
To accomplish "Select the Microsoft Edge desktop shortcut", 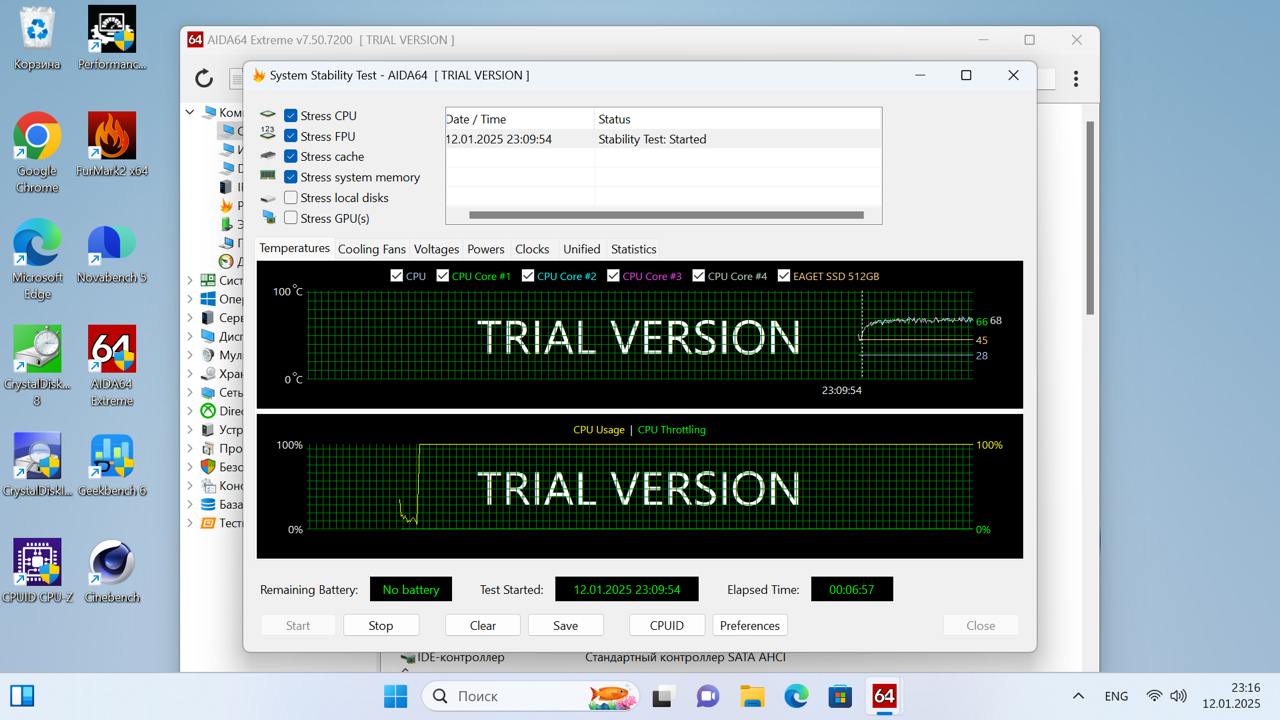I will coord(37,260).
